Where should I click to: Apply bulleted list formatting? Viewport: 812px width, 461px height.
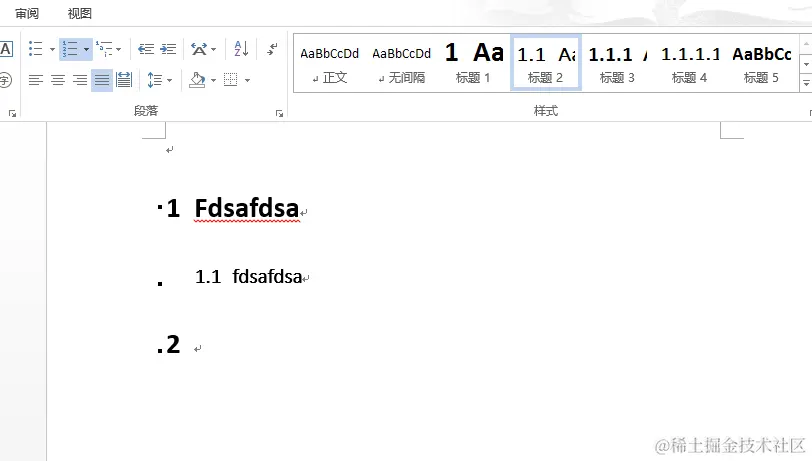coord(35,49)
